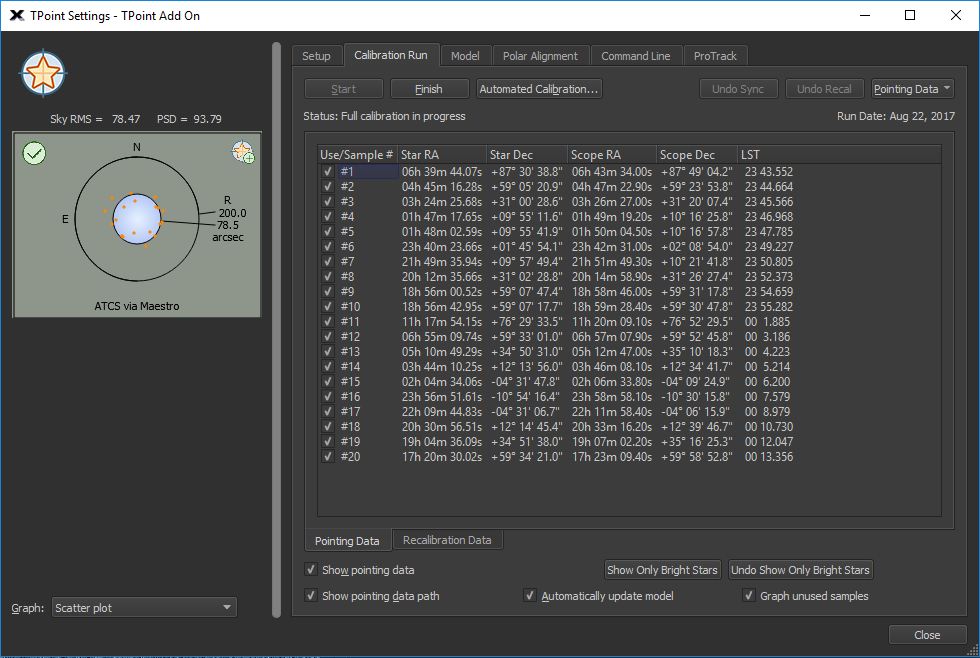Click the PSD value 93.79
This screenshot has width=980, height=658.
[207, 119]
